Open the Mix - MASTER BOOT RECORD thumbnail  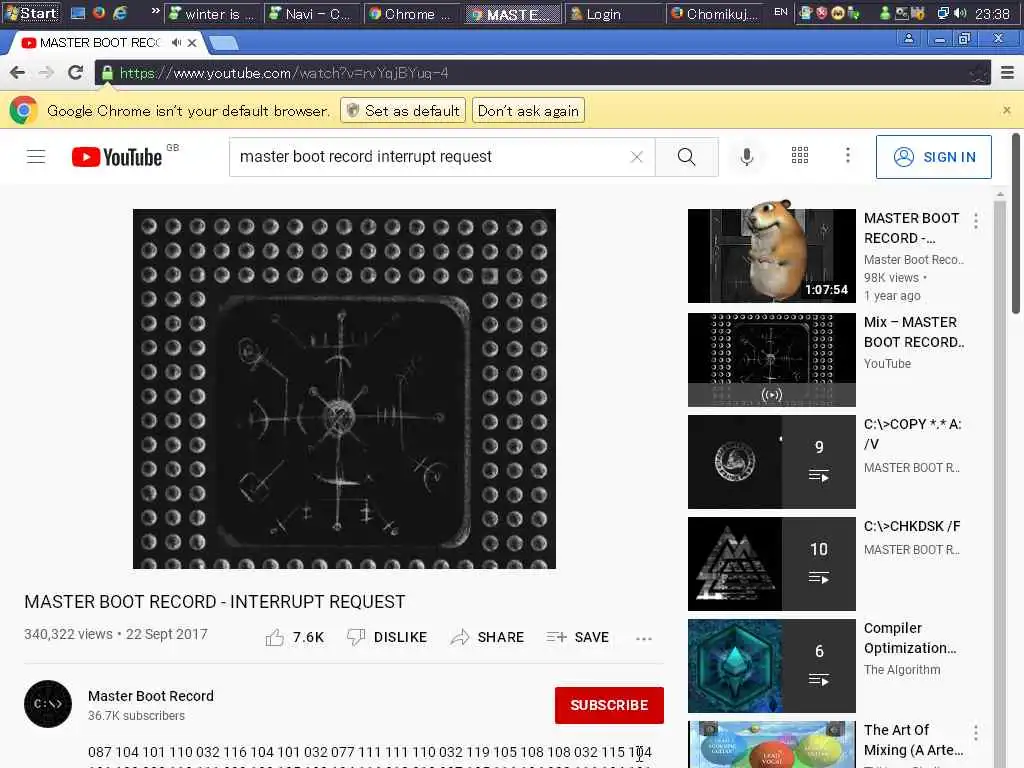(x=771, y=359)
